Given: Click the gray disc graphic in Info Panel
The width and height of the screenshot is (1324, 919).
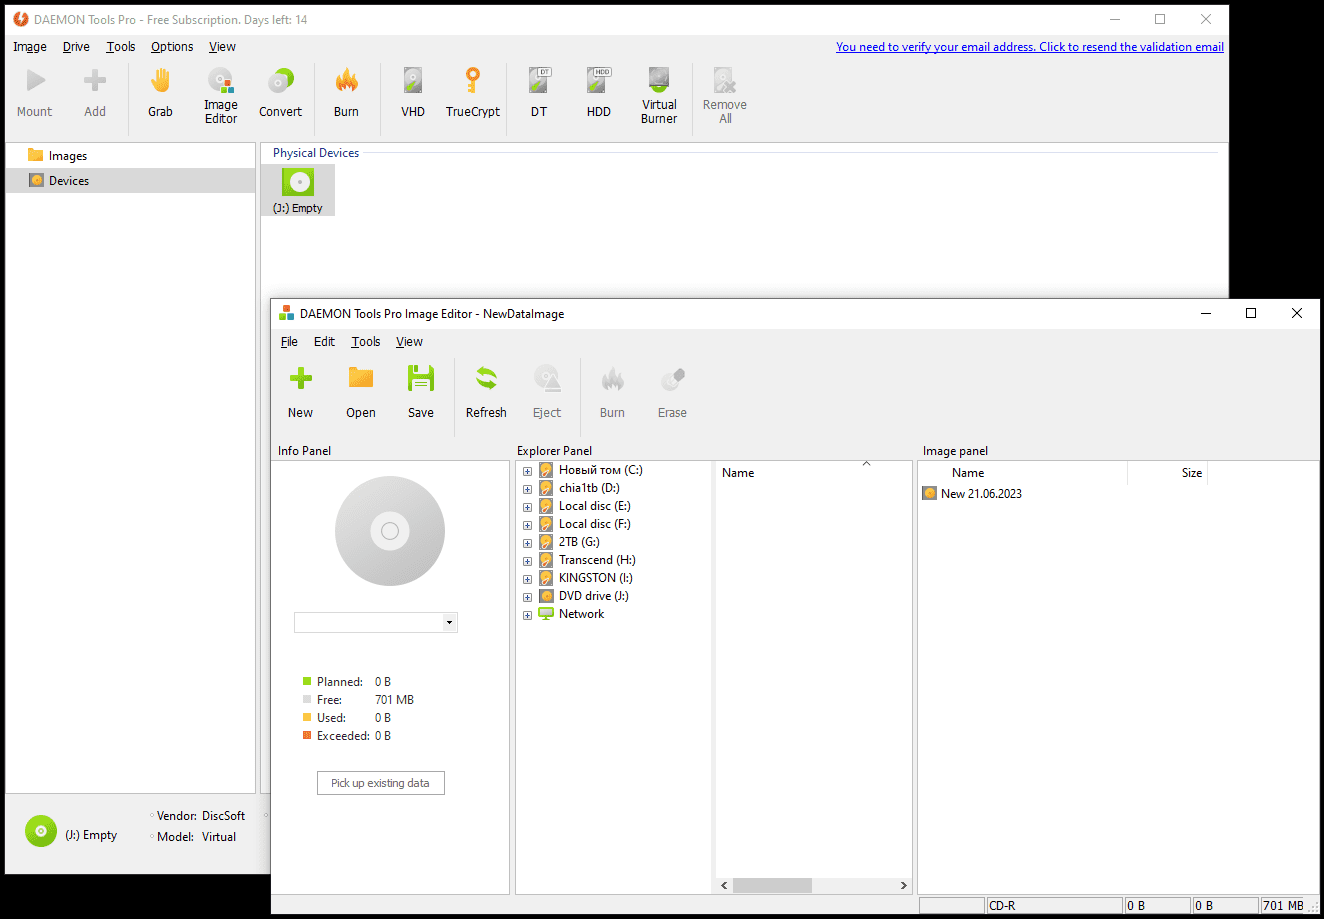Looking at the screenshot, I should 390,531.
